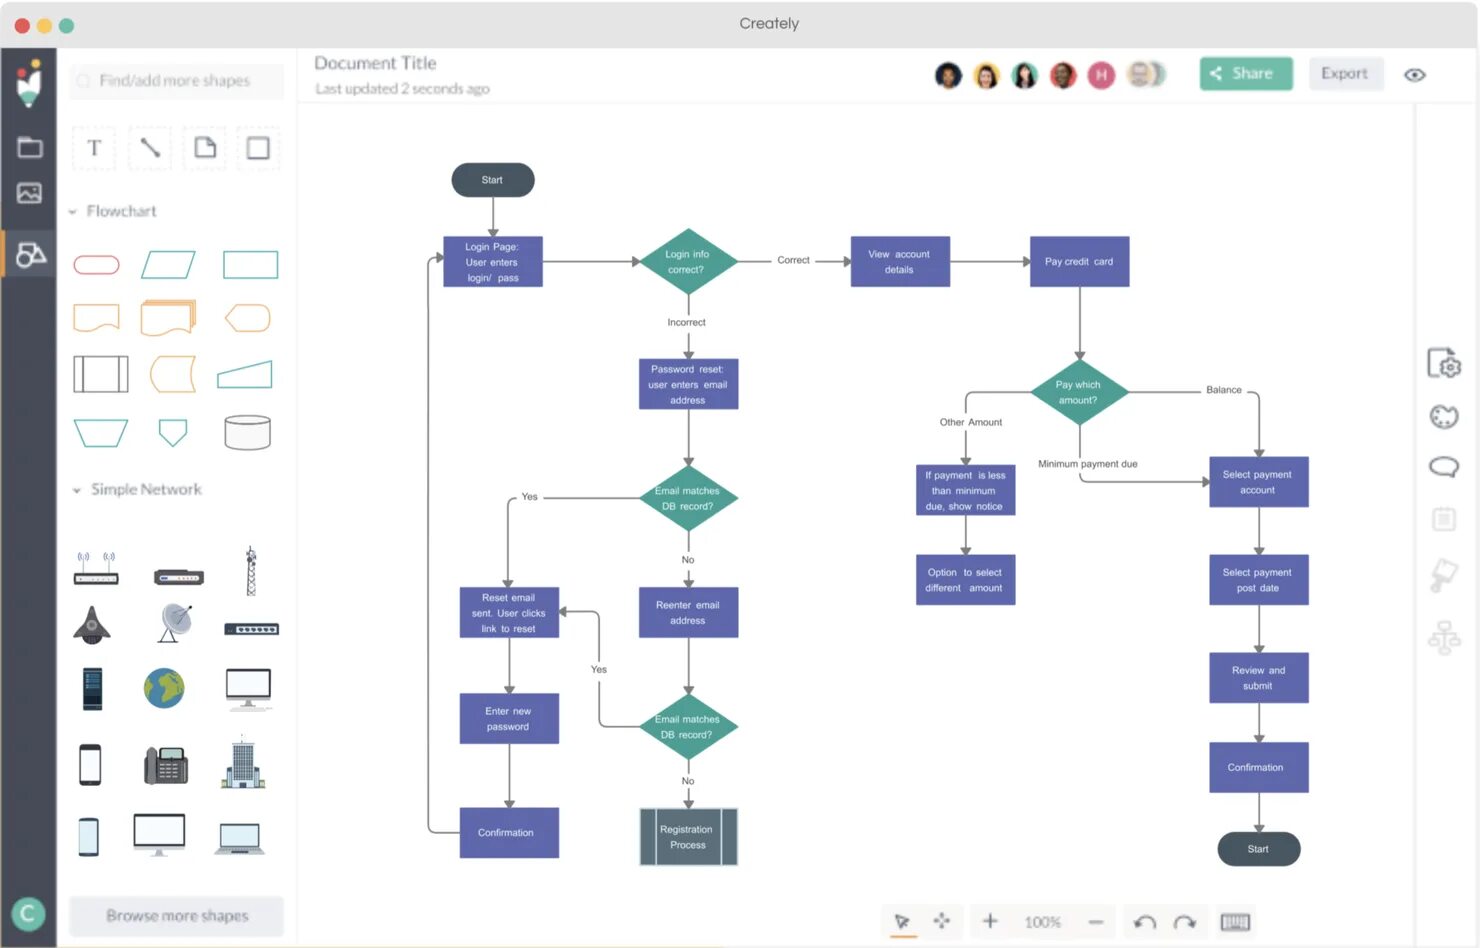Pick the wireless router network shape
Screen dimensions: 1480x948
(x=96, y=568)
